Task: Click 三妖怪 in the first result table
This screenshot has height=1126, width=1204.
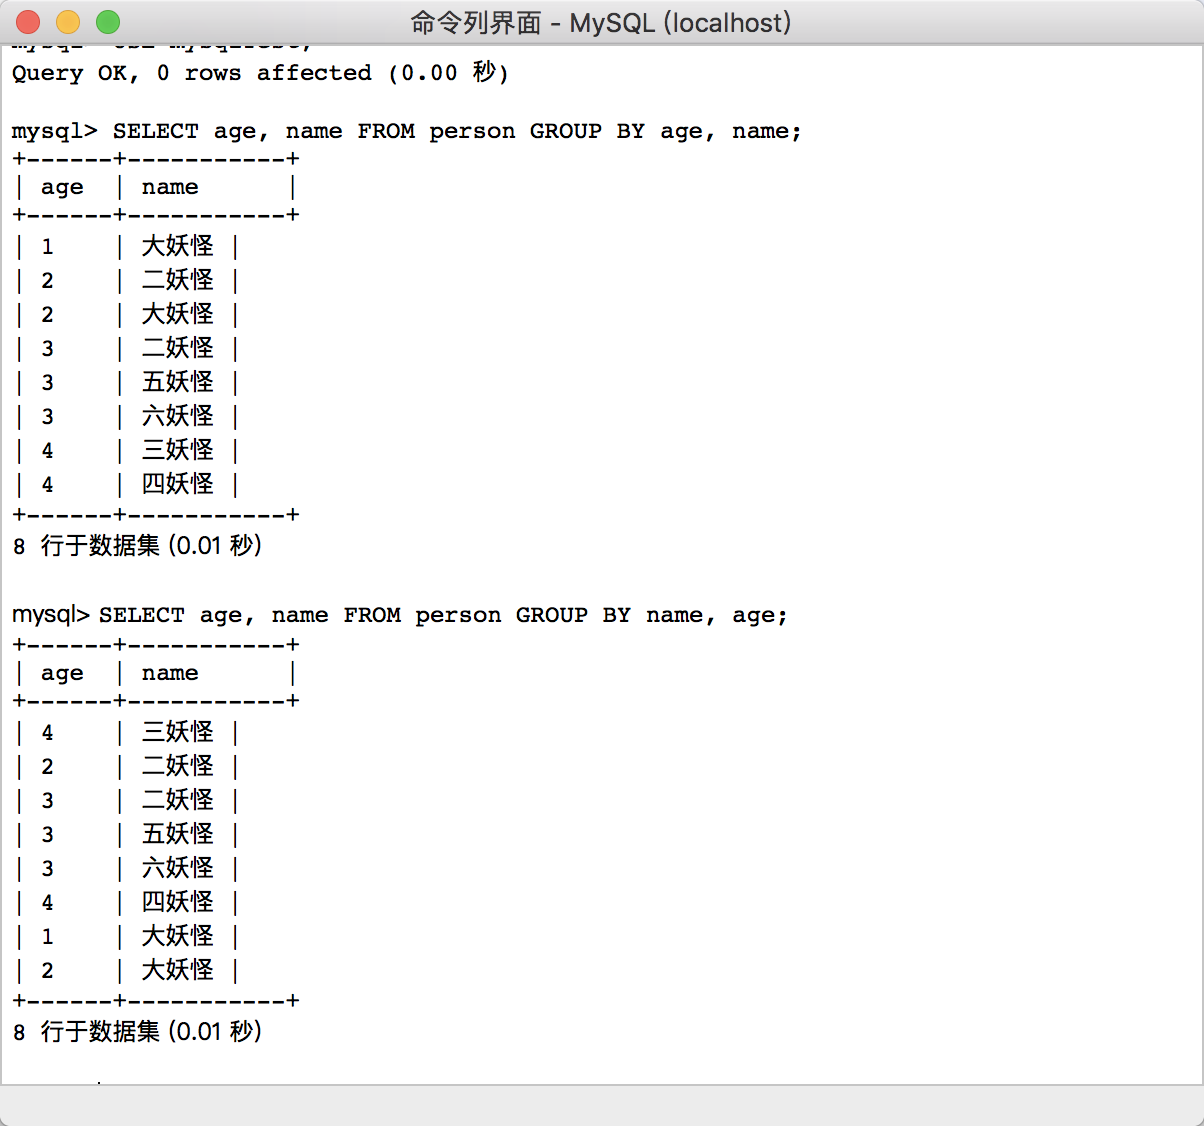Action: (x=178, y=450)
